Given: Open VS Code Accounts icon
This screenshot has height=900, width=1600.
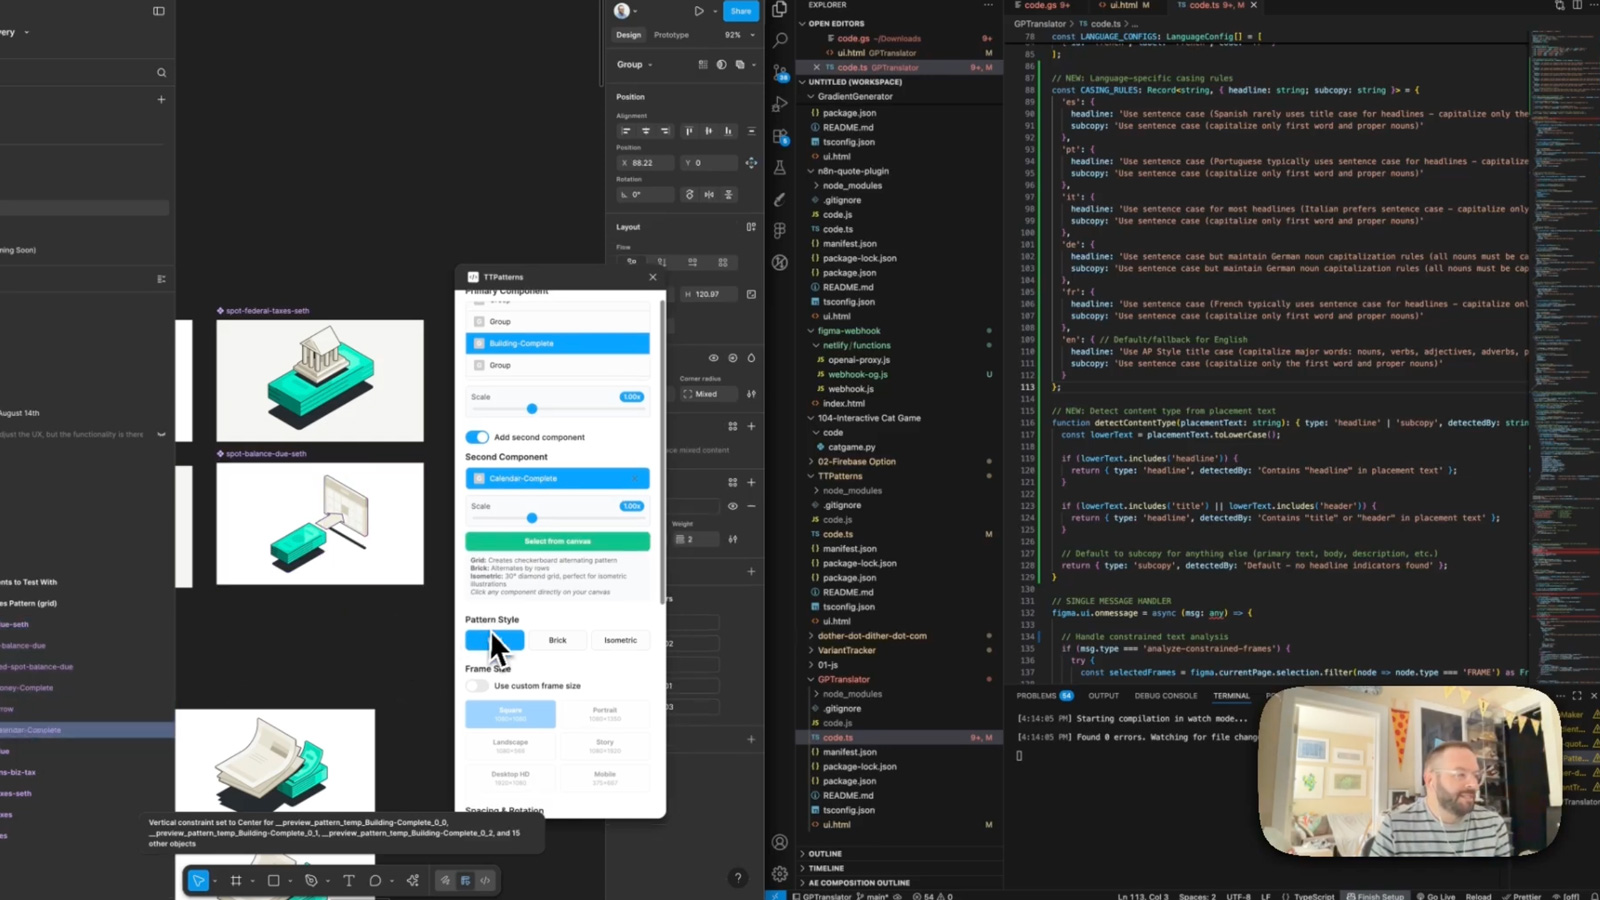Looking at the screenshot, I should coord(780,842).
